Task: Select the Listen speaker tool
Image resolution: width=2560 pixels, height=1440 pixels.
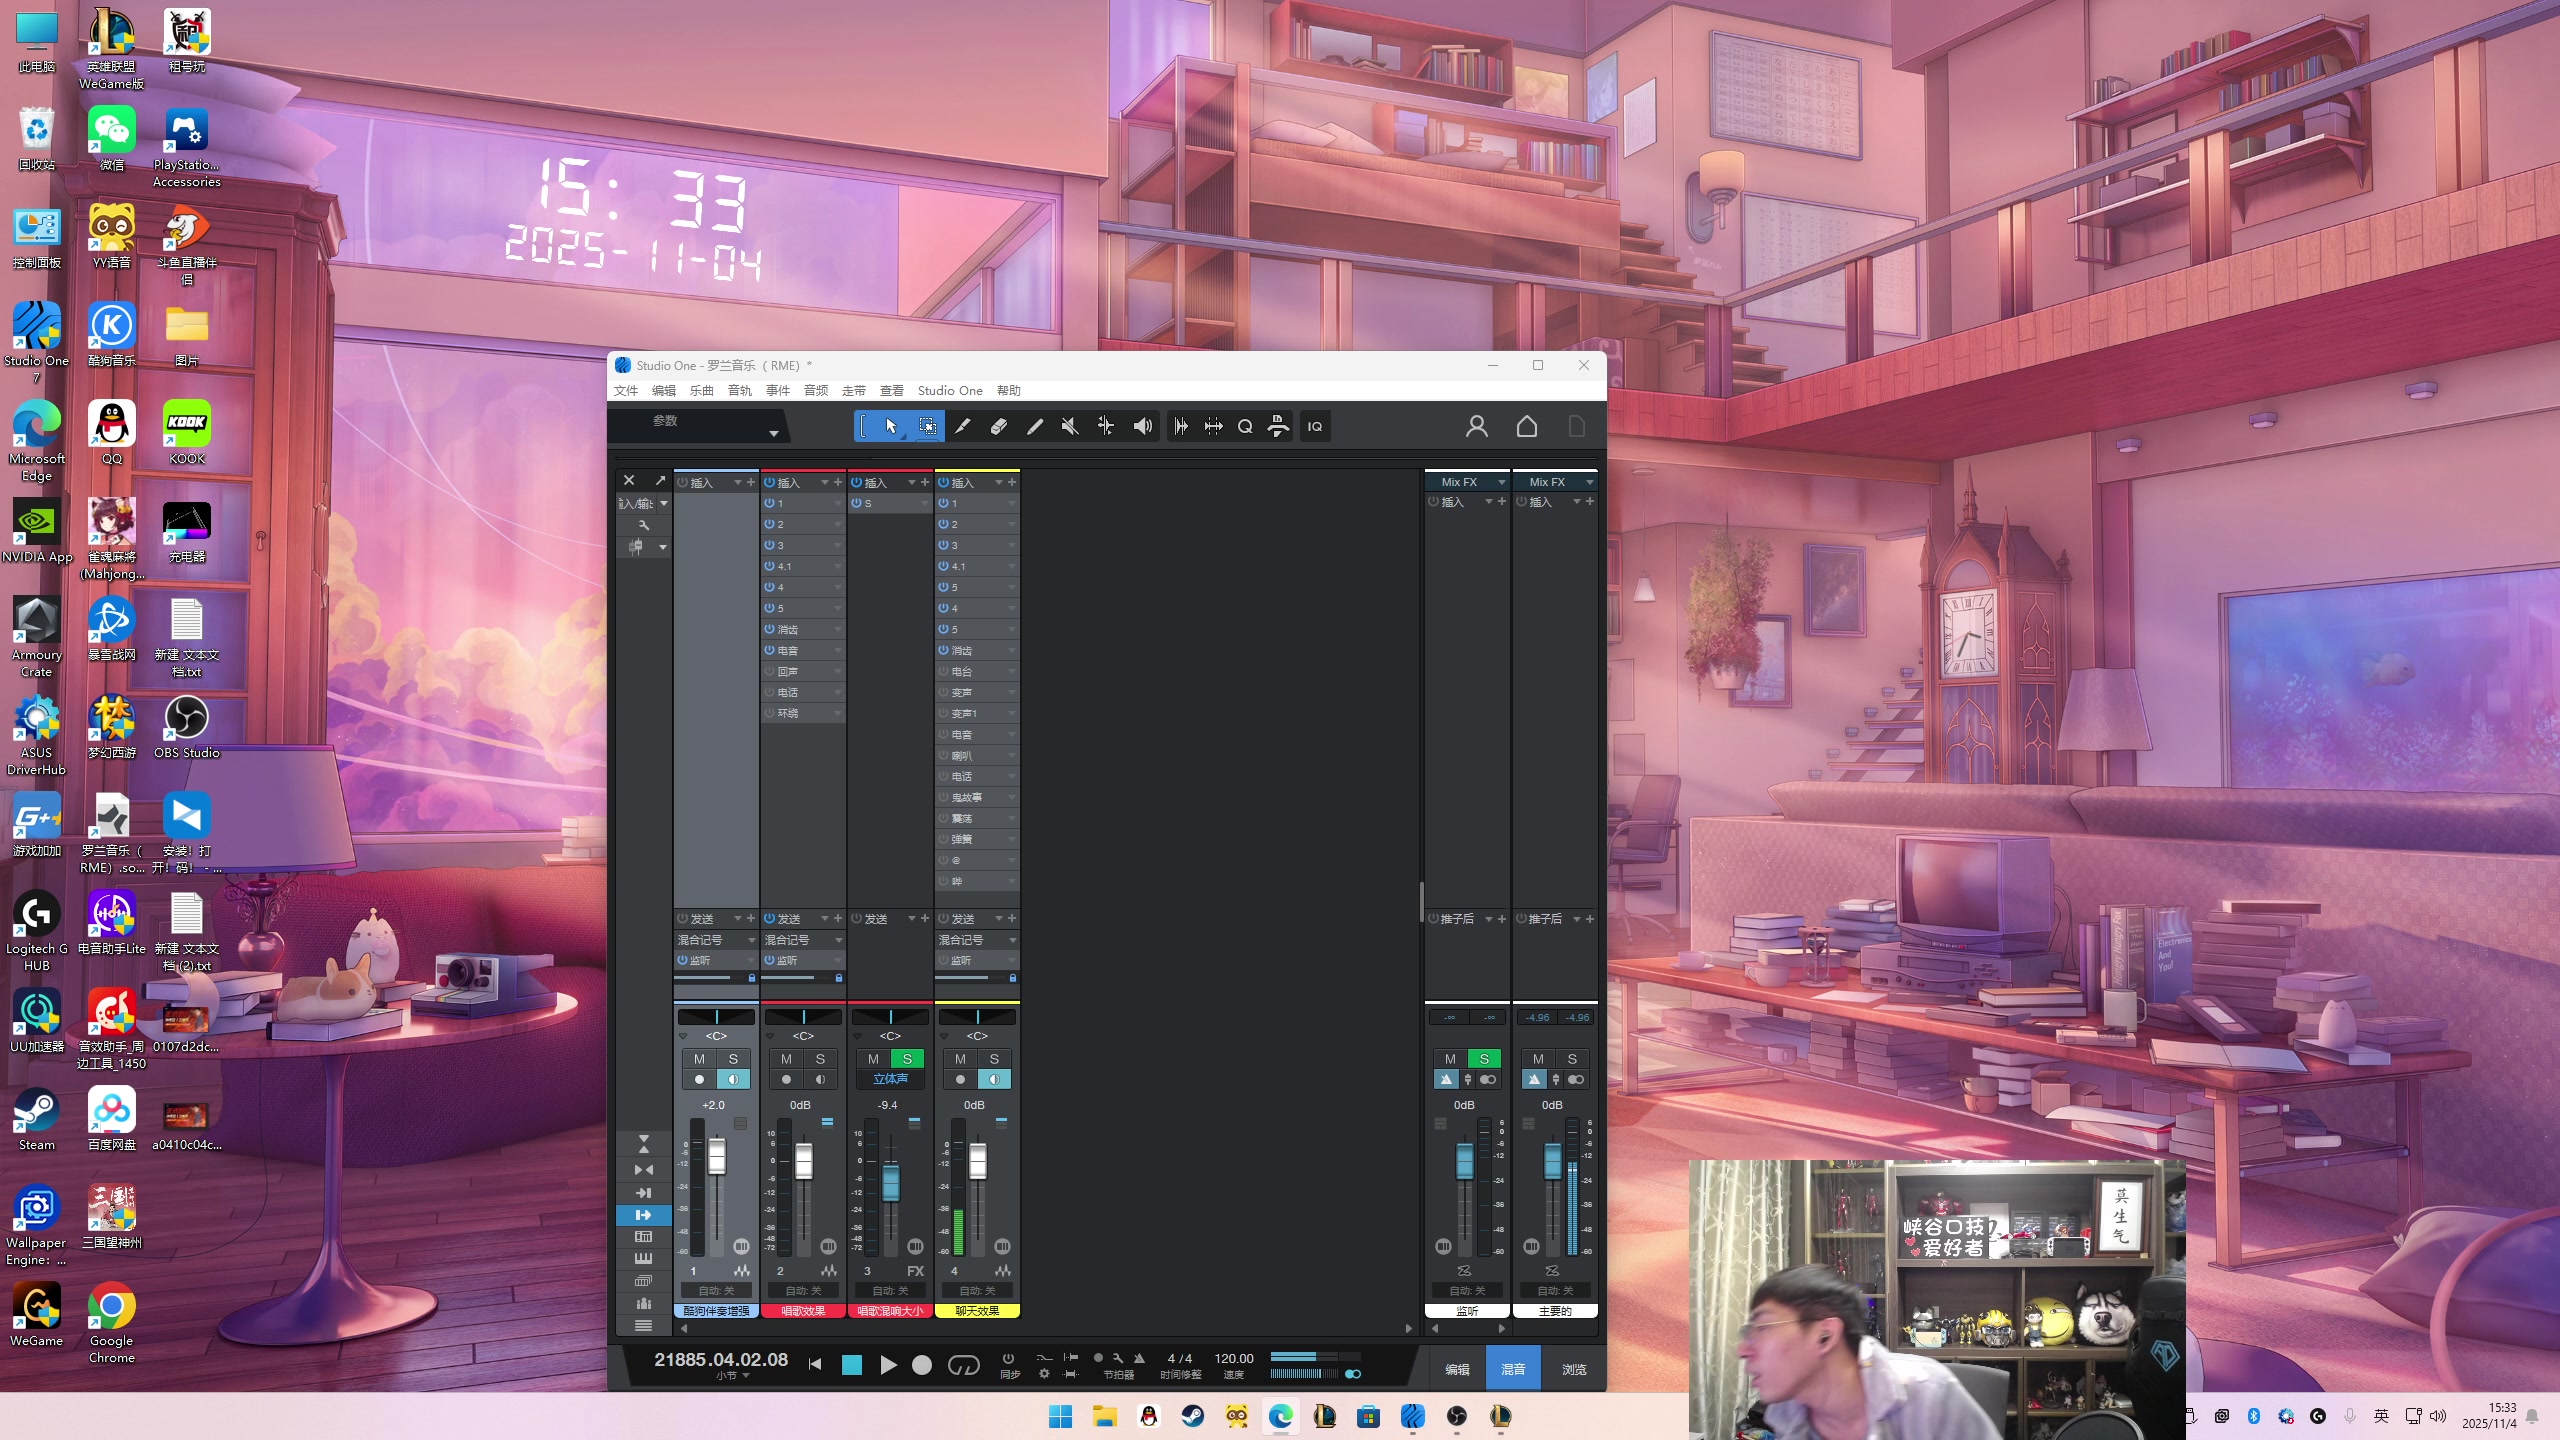Action: tap(1142, 427)
